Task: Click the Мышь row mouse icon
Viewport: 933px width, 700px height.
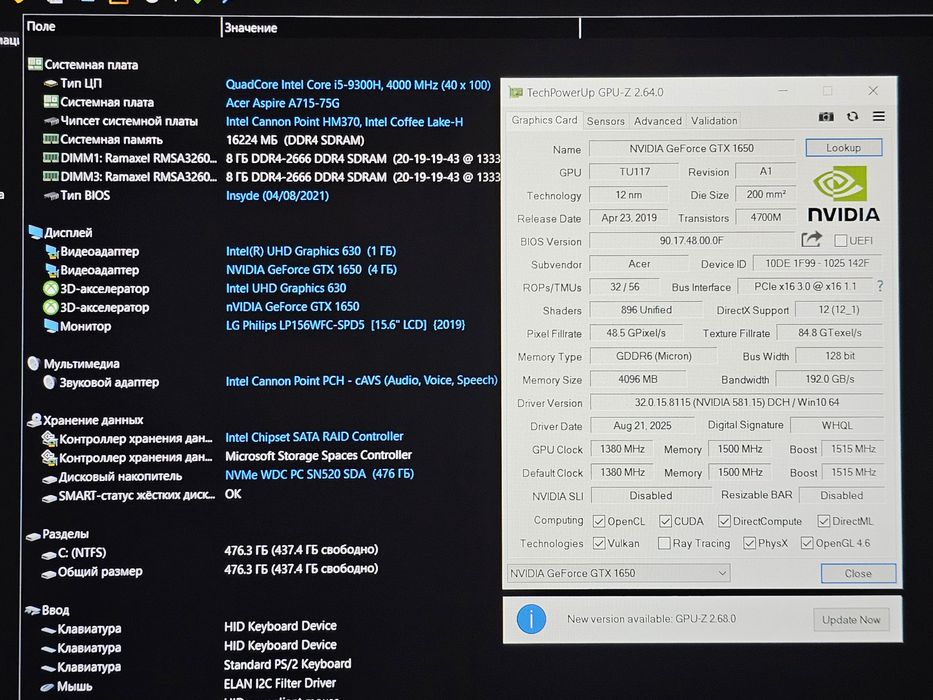Action: [x=47, y=687]
